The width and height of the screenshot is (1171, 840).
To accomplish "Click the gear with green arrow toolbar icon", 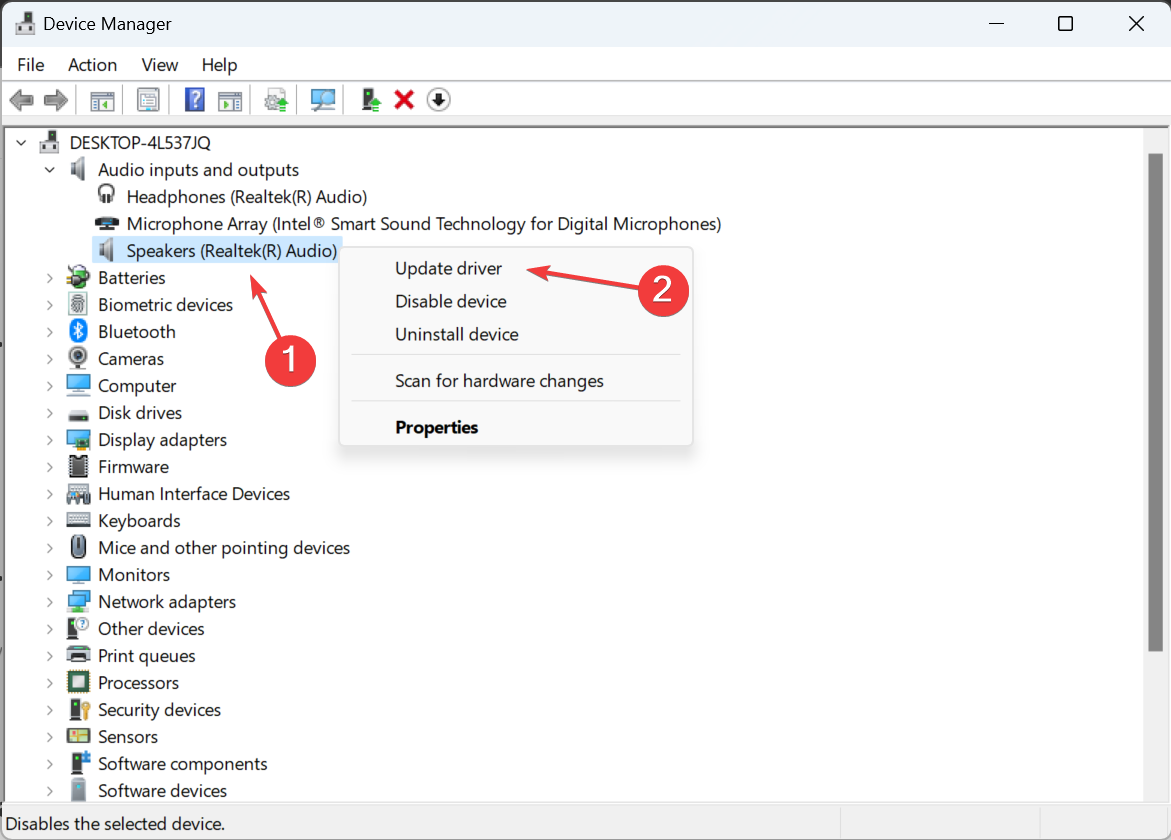I will 276,100.
